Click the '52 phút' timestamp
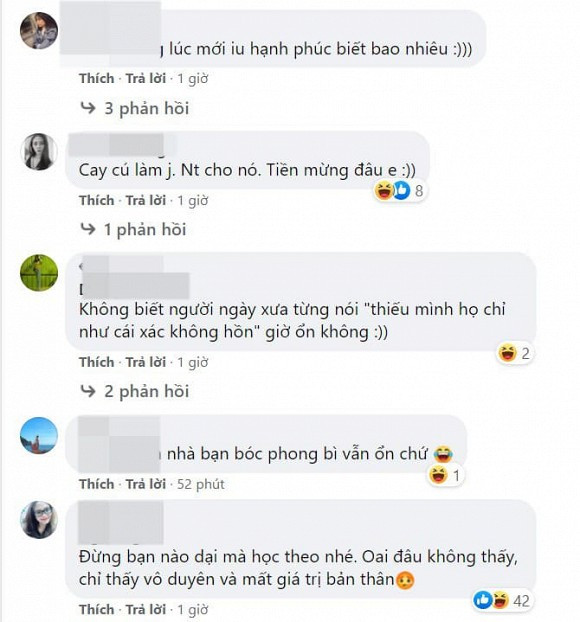The image size is (580, 622). coord(201,484)
